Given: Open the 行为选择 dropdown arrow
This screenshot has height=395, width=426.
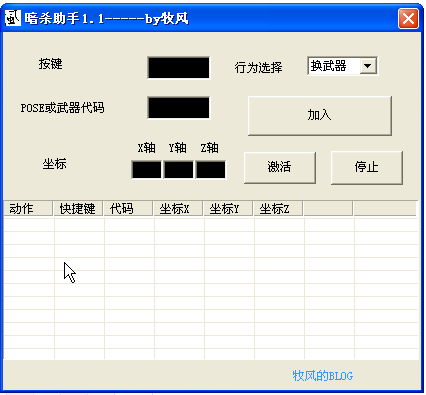Looking at the screenshot, I should pos(368,66).
